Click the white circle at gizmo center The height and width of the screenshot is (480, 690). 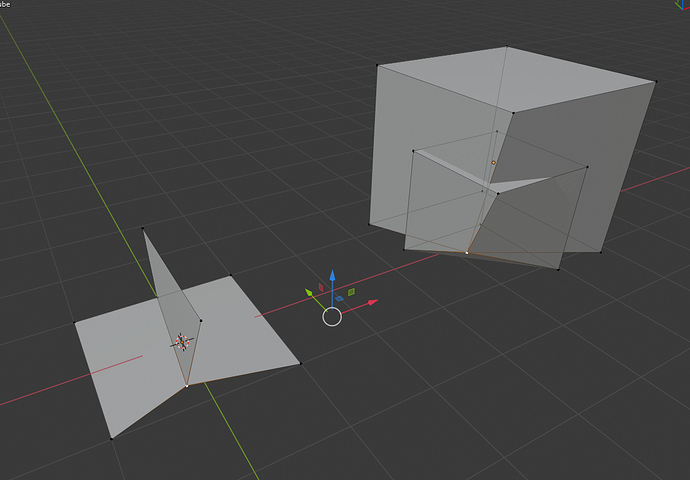(x=332, y=317)
